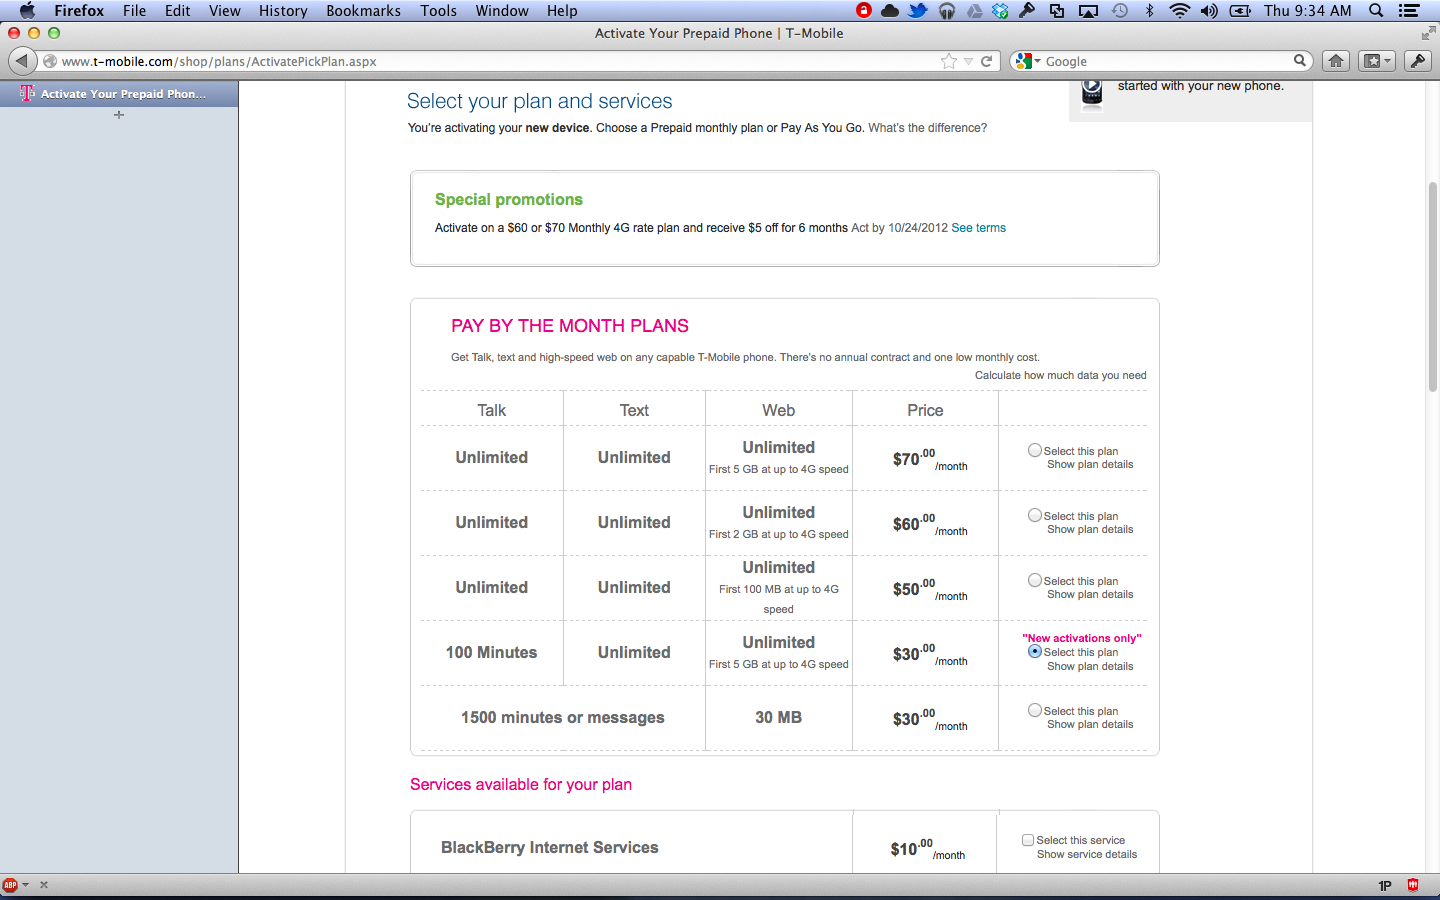This screenshot has height=900, width=1440.
Task: Open the Help menu
Action: pyautogui.click(x=562, y=11)
